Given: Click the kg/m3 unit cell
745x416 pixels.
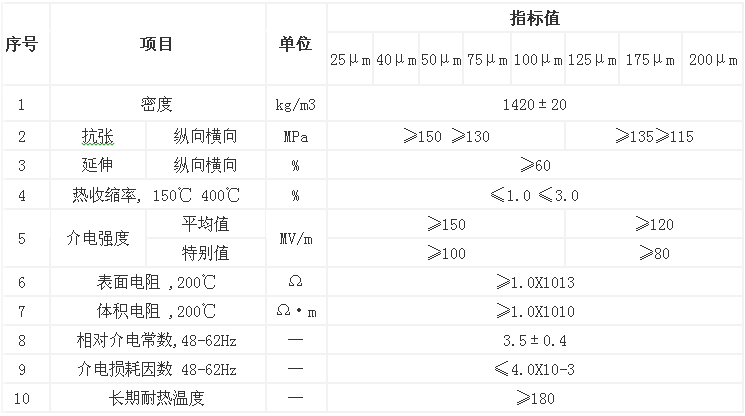Looking at the screenshot, I should click(295, 103).
